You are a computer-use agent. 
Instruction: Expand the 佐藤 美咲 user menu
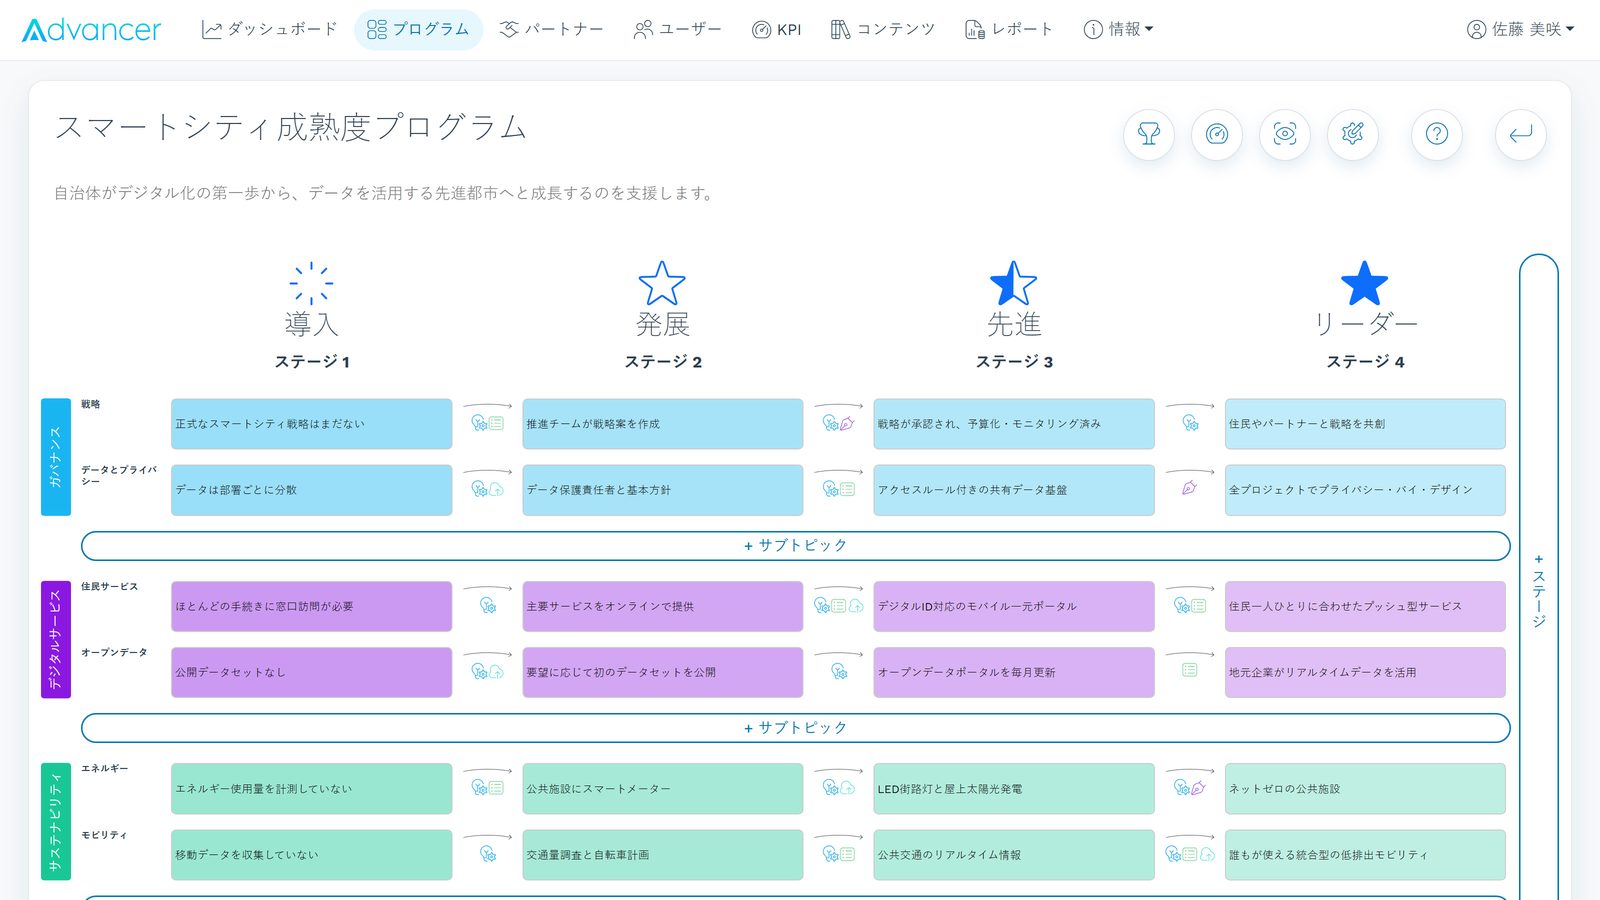[x=1520, y=30]
